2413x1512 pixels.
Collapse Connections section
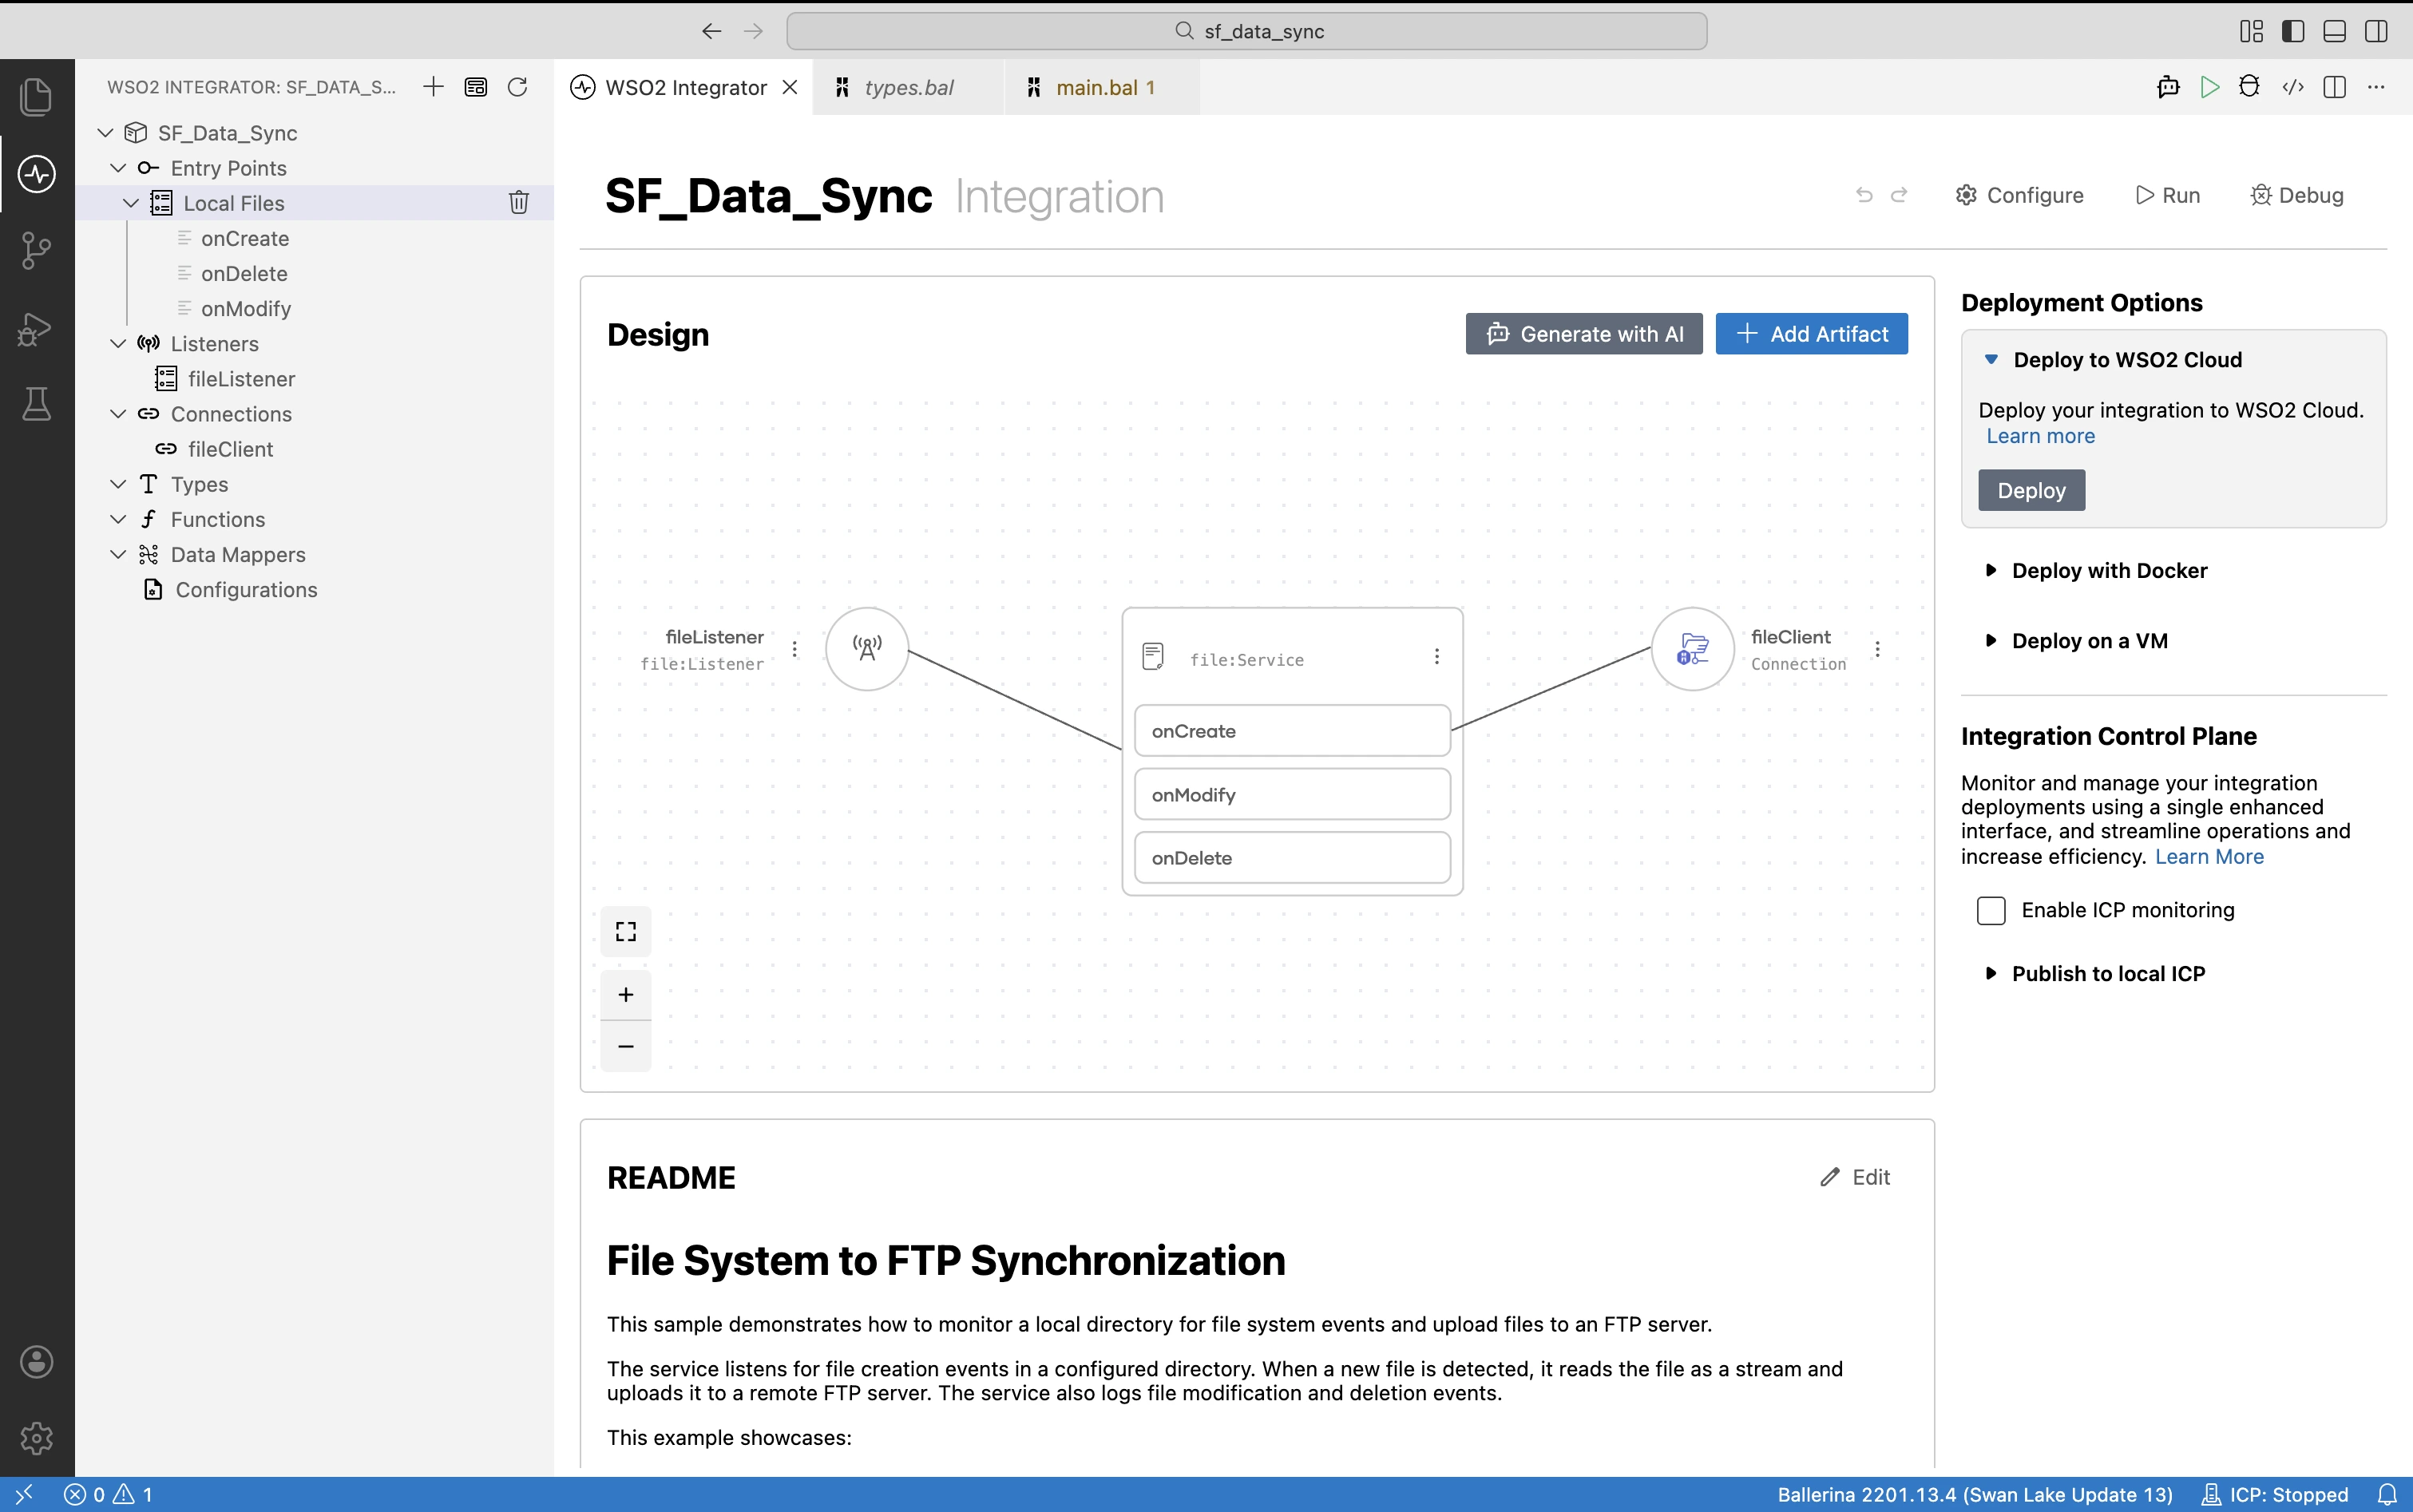coord(118,414)
